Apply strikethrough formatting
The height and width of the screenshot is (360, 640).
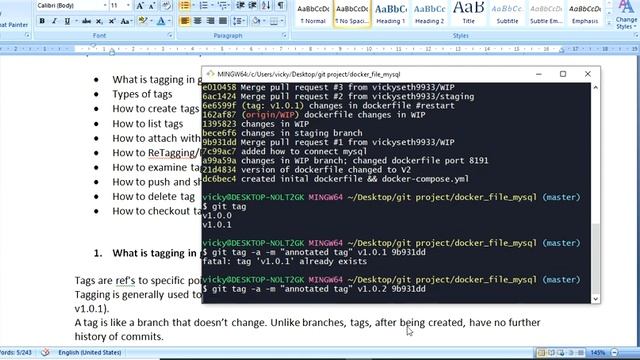pyautogui.click(x=86, y=21)
